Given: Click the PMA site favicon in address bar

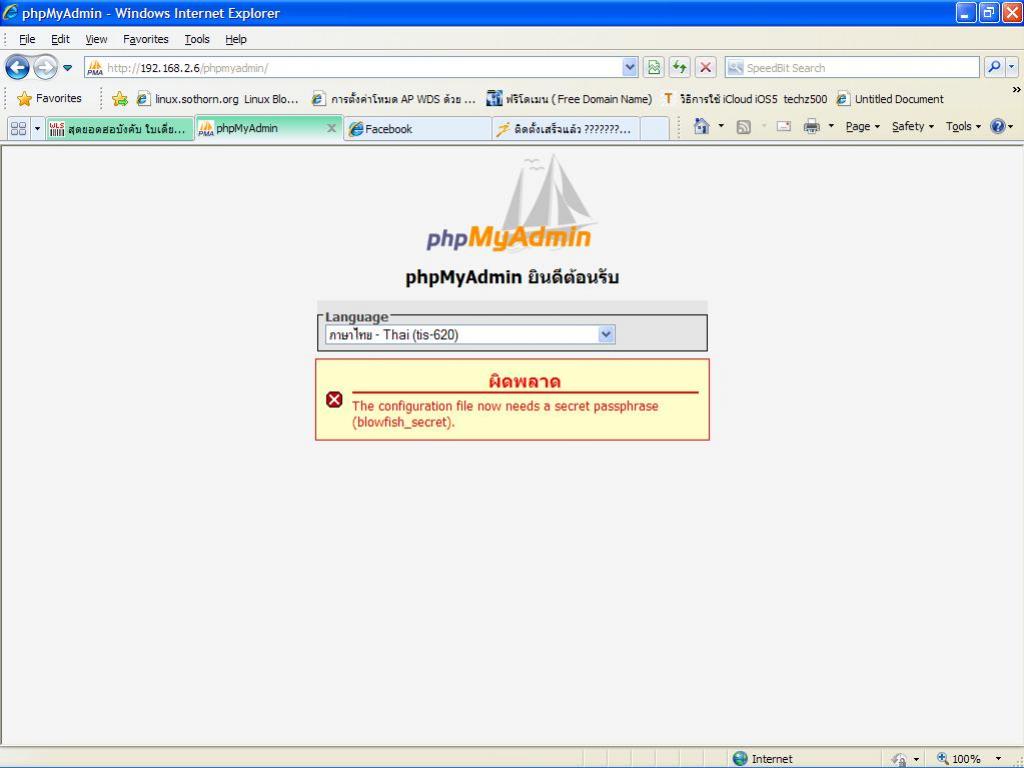Looking at the screenshot, I should click(95, 67).
